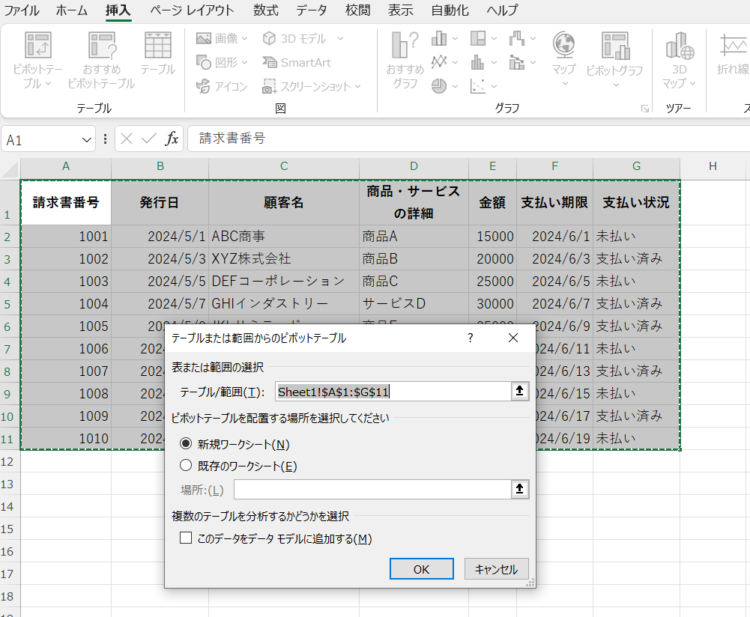
Task: Click the collapse icon beside the テーブル/範囲 field
Action: [518, 391]
